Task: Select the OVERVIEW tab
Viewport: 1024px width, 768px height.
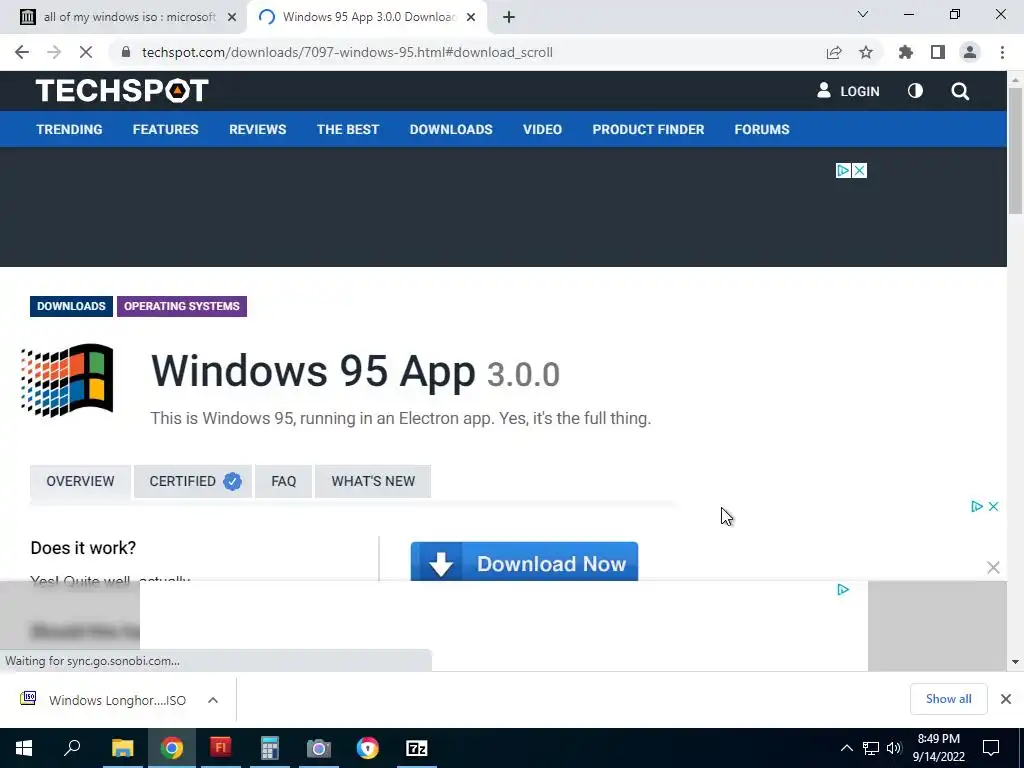Action: [x=80, y=481]
